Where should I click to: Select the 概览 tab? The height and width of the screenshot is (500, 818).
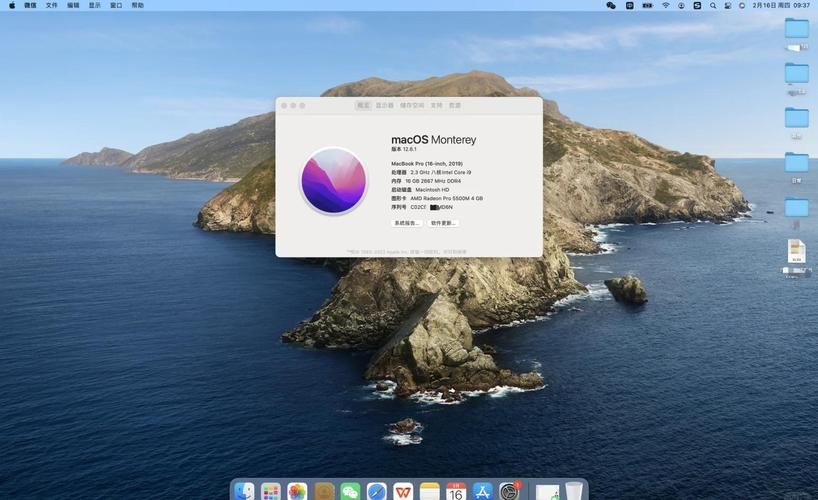[x=363, y=105]
